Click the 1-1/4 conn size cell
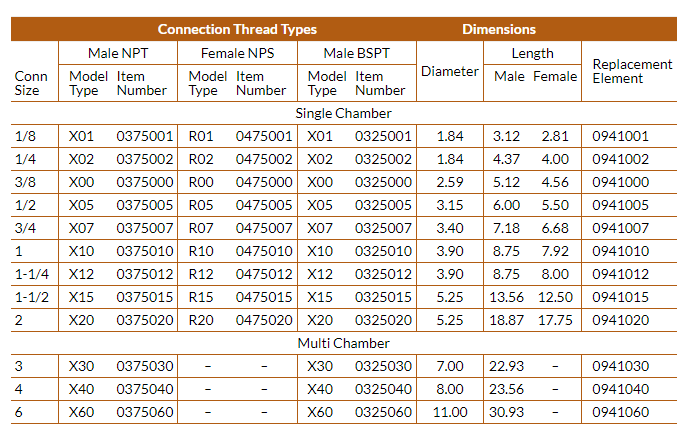 point(32,274)
